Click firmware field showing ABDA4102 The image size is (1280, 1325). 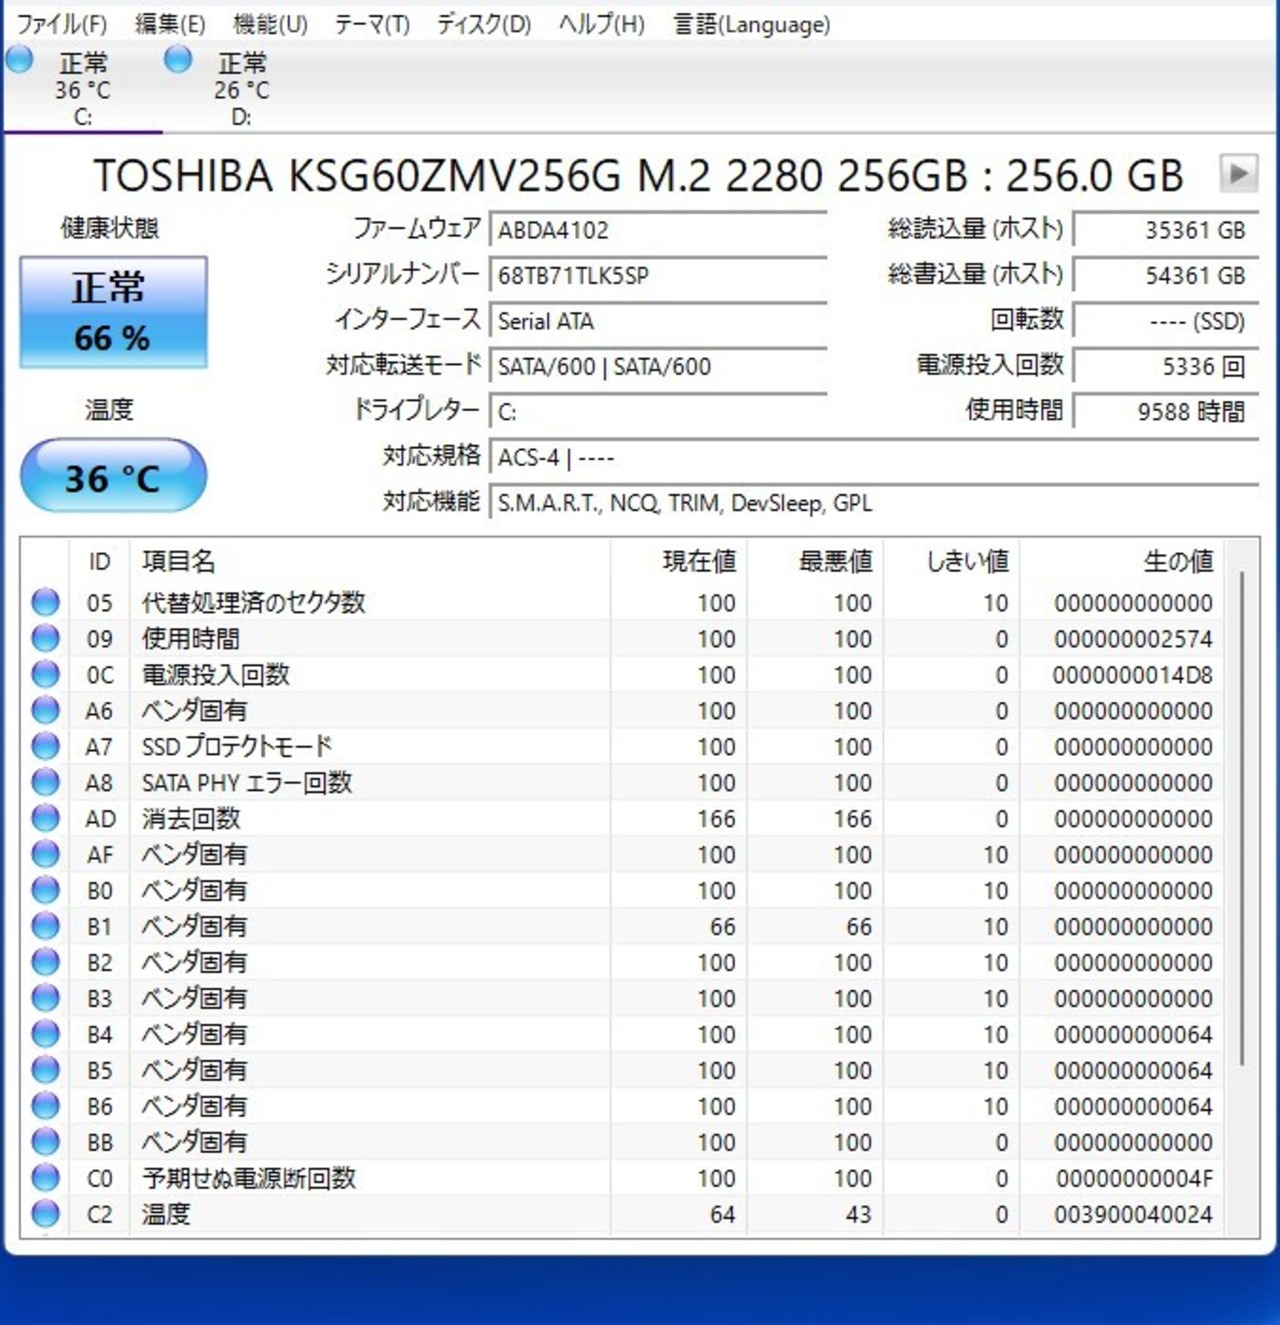pos(658,229)
